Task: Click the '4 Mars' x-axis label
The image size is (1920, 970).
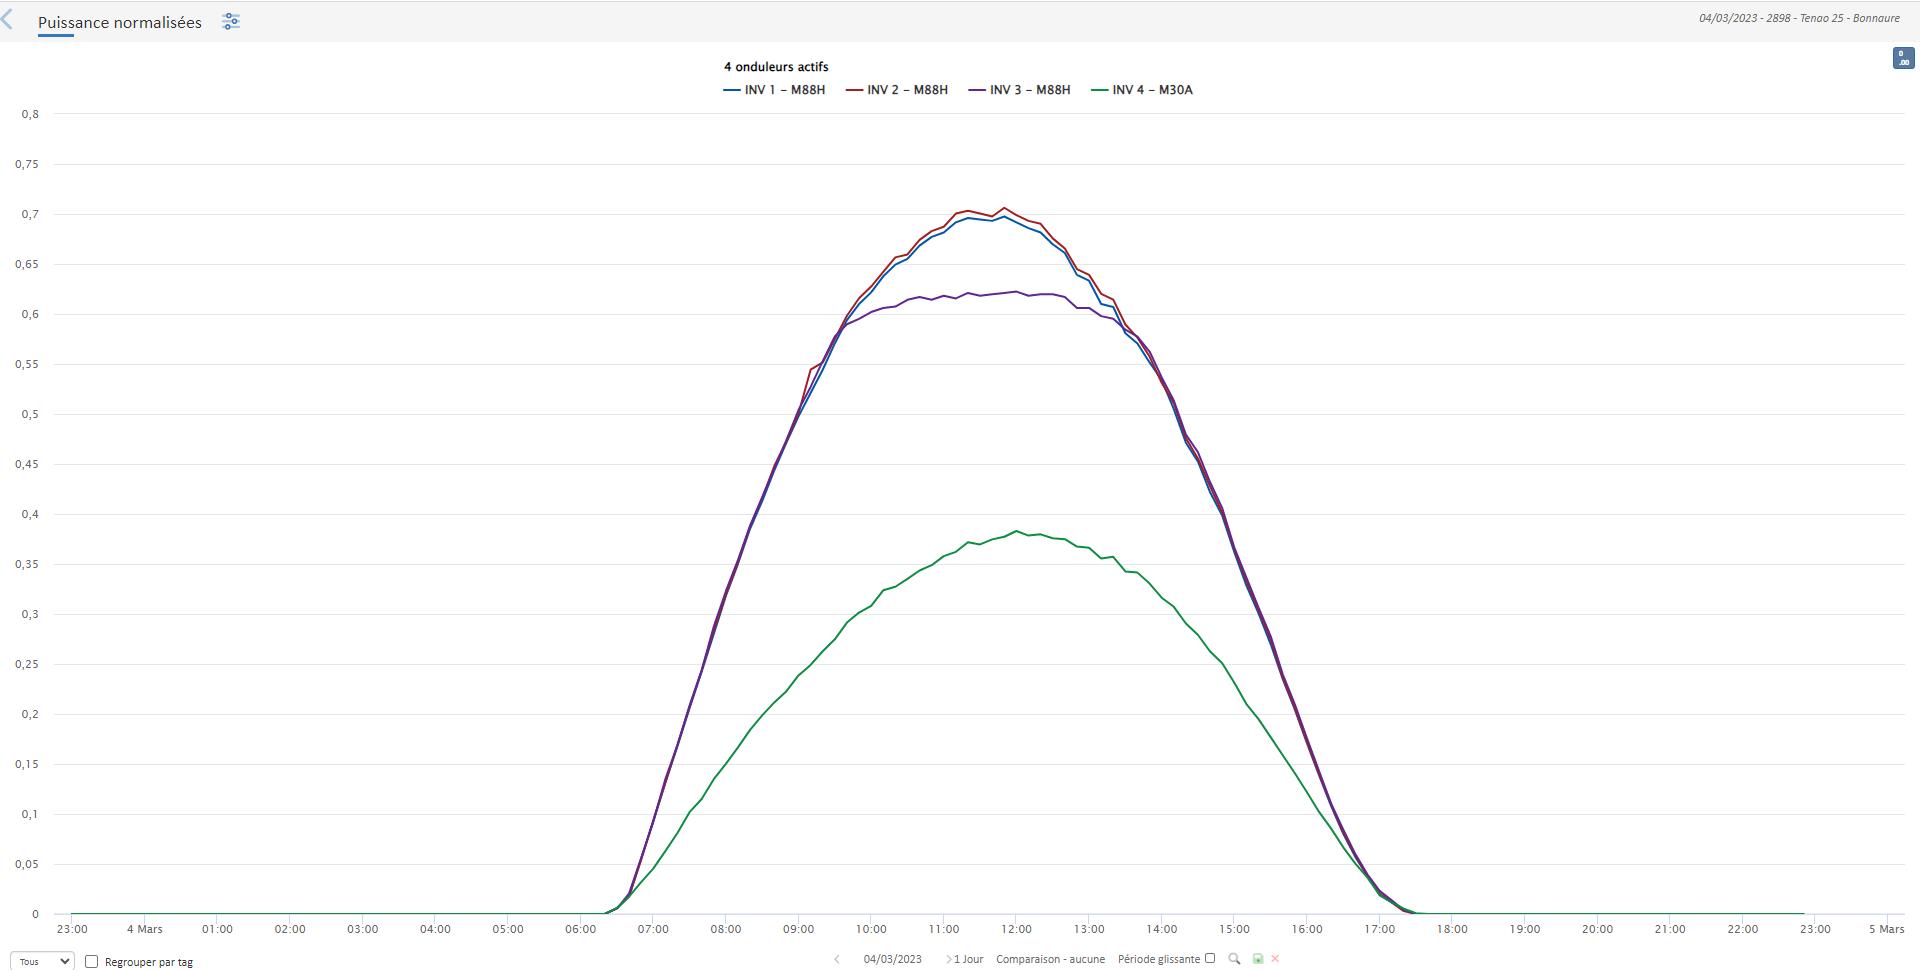Action: tap(144, 929)
